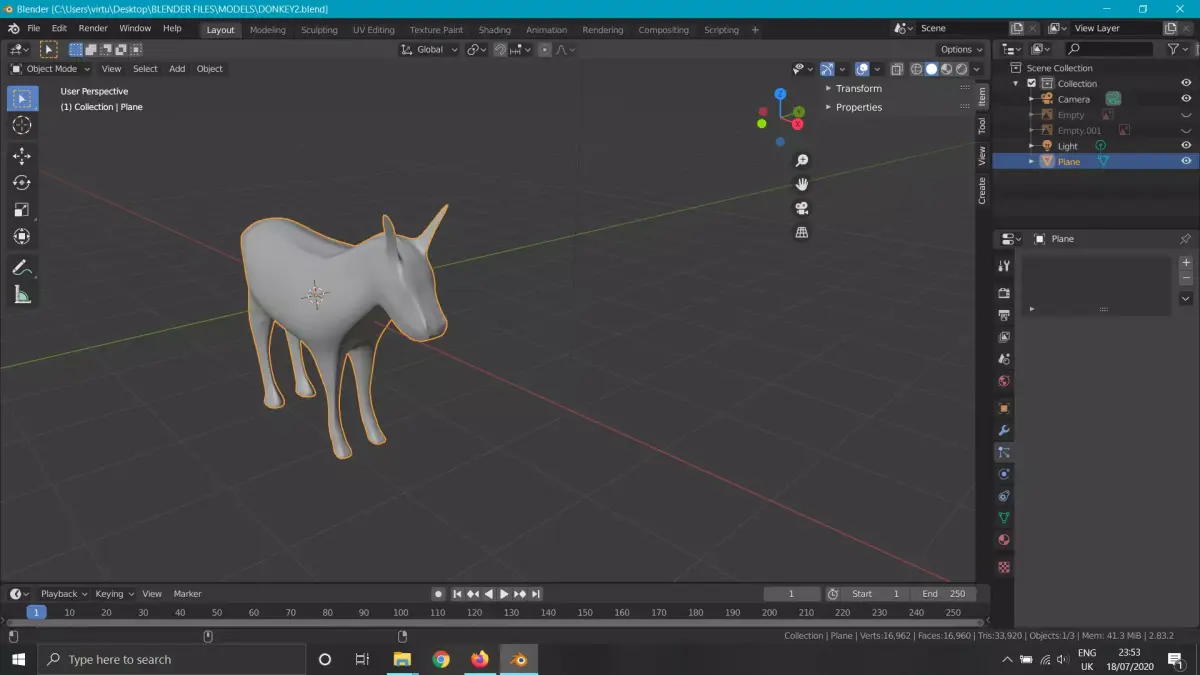This screenshot has width=1200, height=675.
Task: Open the Material properties tab
Action: pos(1004,540)
